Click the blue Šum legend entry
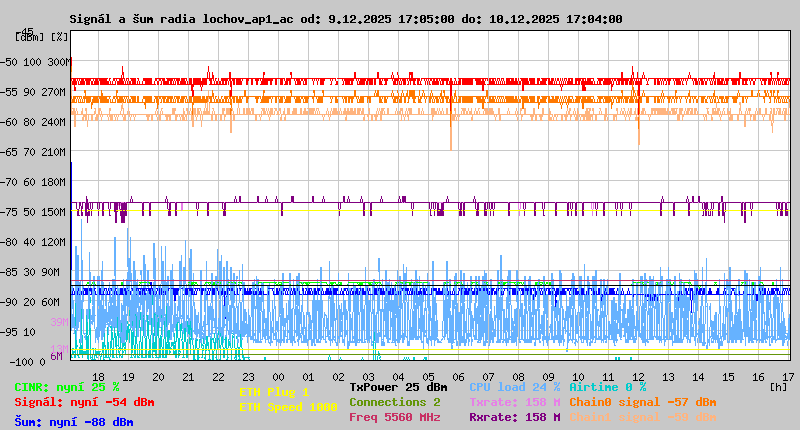 tap(74, 421)
